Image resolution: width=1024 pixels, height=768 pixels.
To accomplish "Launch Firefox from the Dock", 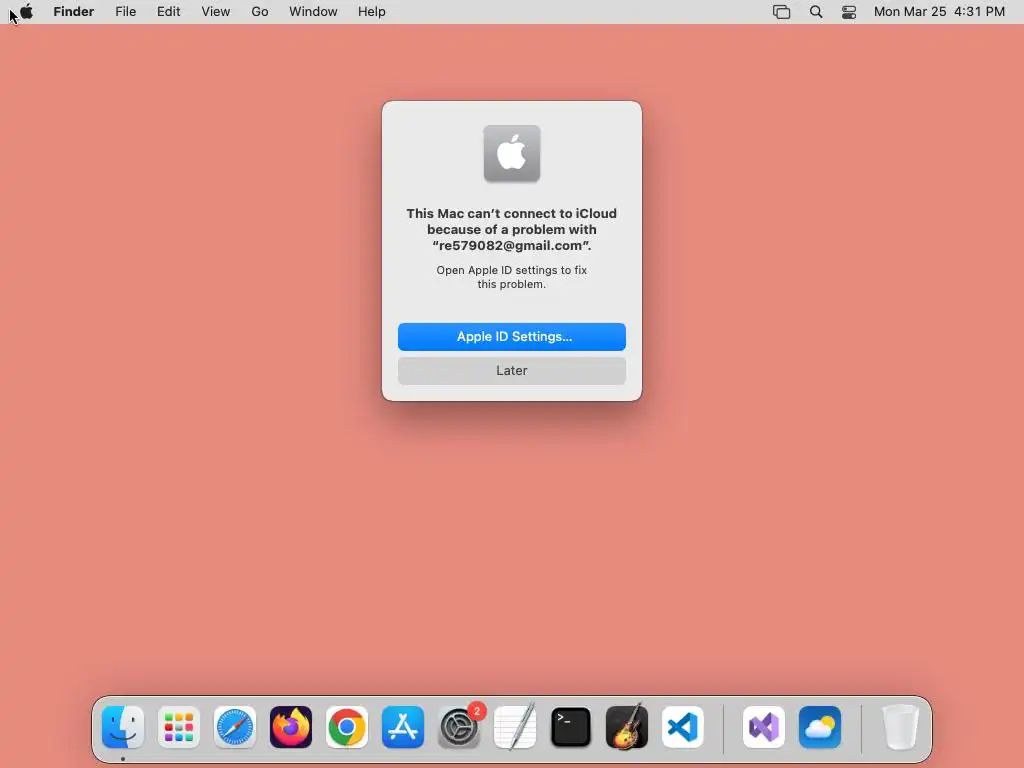I will 291,727.
